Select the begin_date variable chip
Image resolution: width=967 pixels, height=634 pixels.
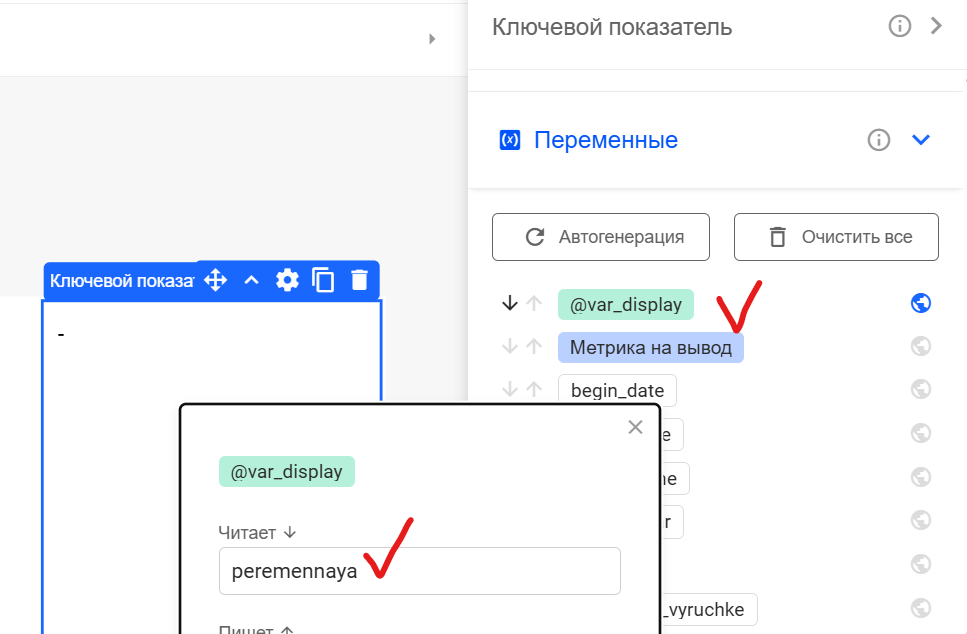pyautogui.click(x=617, y=390)
